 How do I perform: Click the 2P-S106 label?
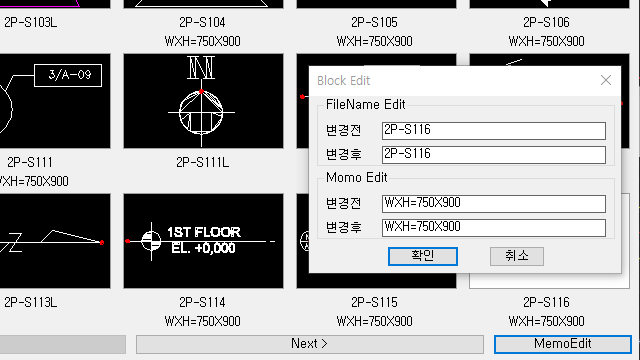(546, 22)
